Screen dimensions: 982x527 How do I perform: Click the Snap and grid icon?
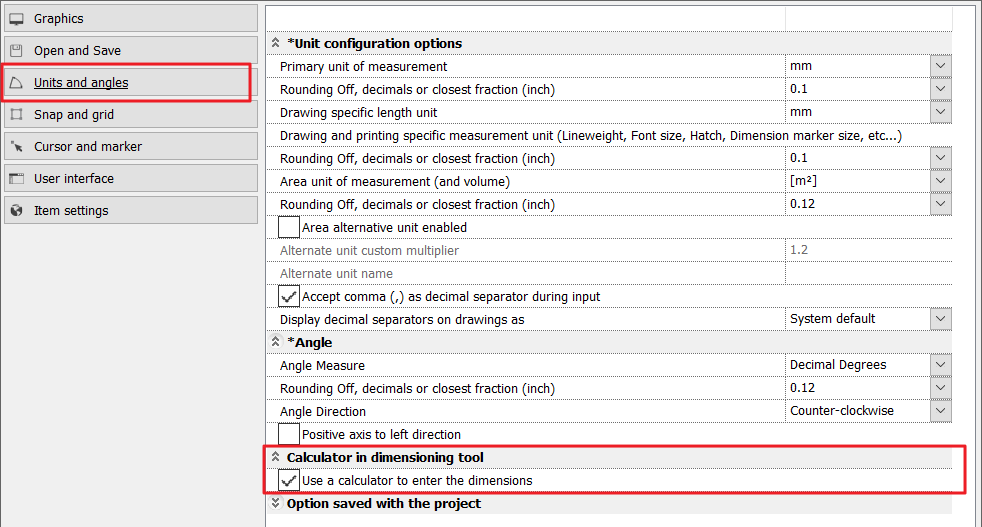point(16,115)
